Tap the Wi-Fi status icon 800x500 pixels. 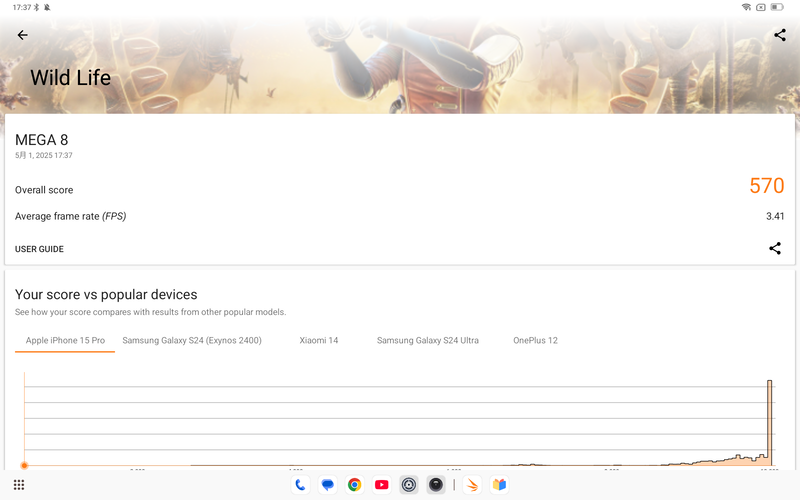click(x=746, y=7)
